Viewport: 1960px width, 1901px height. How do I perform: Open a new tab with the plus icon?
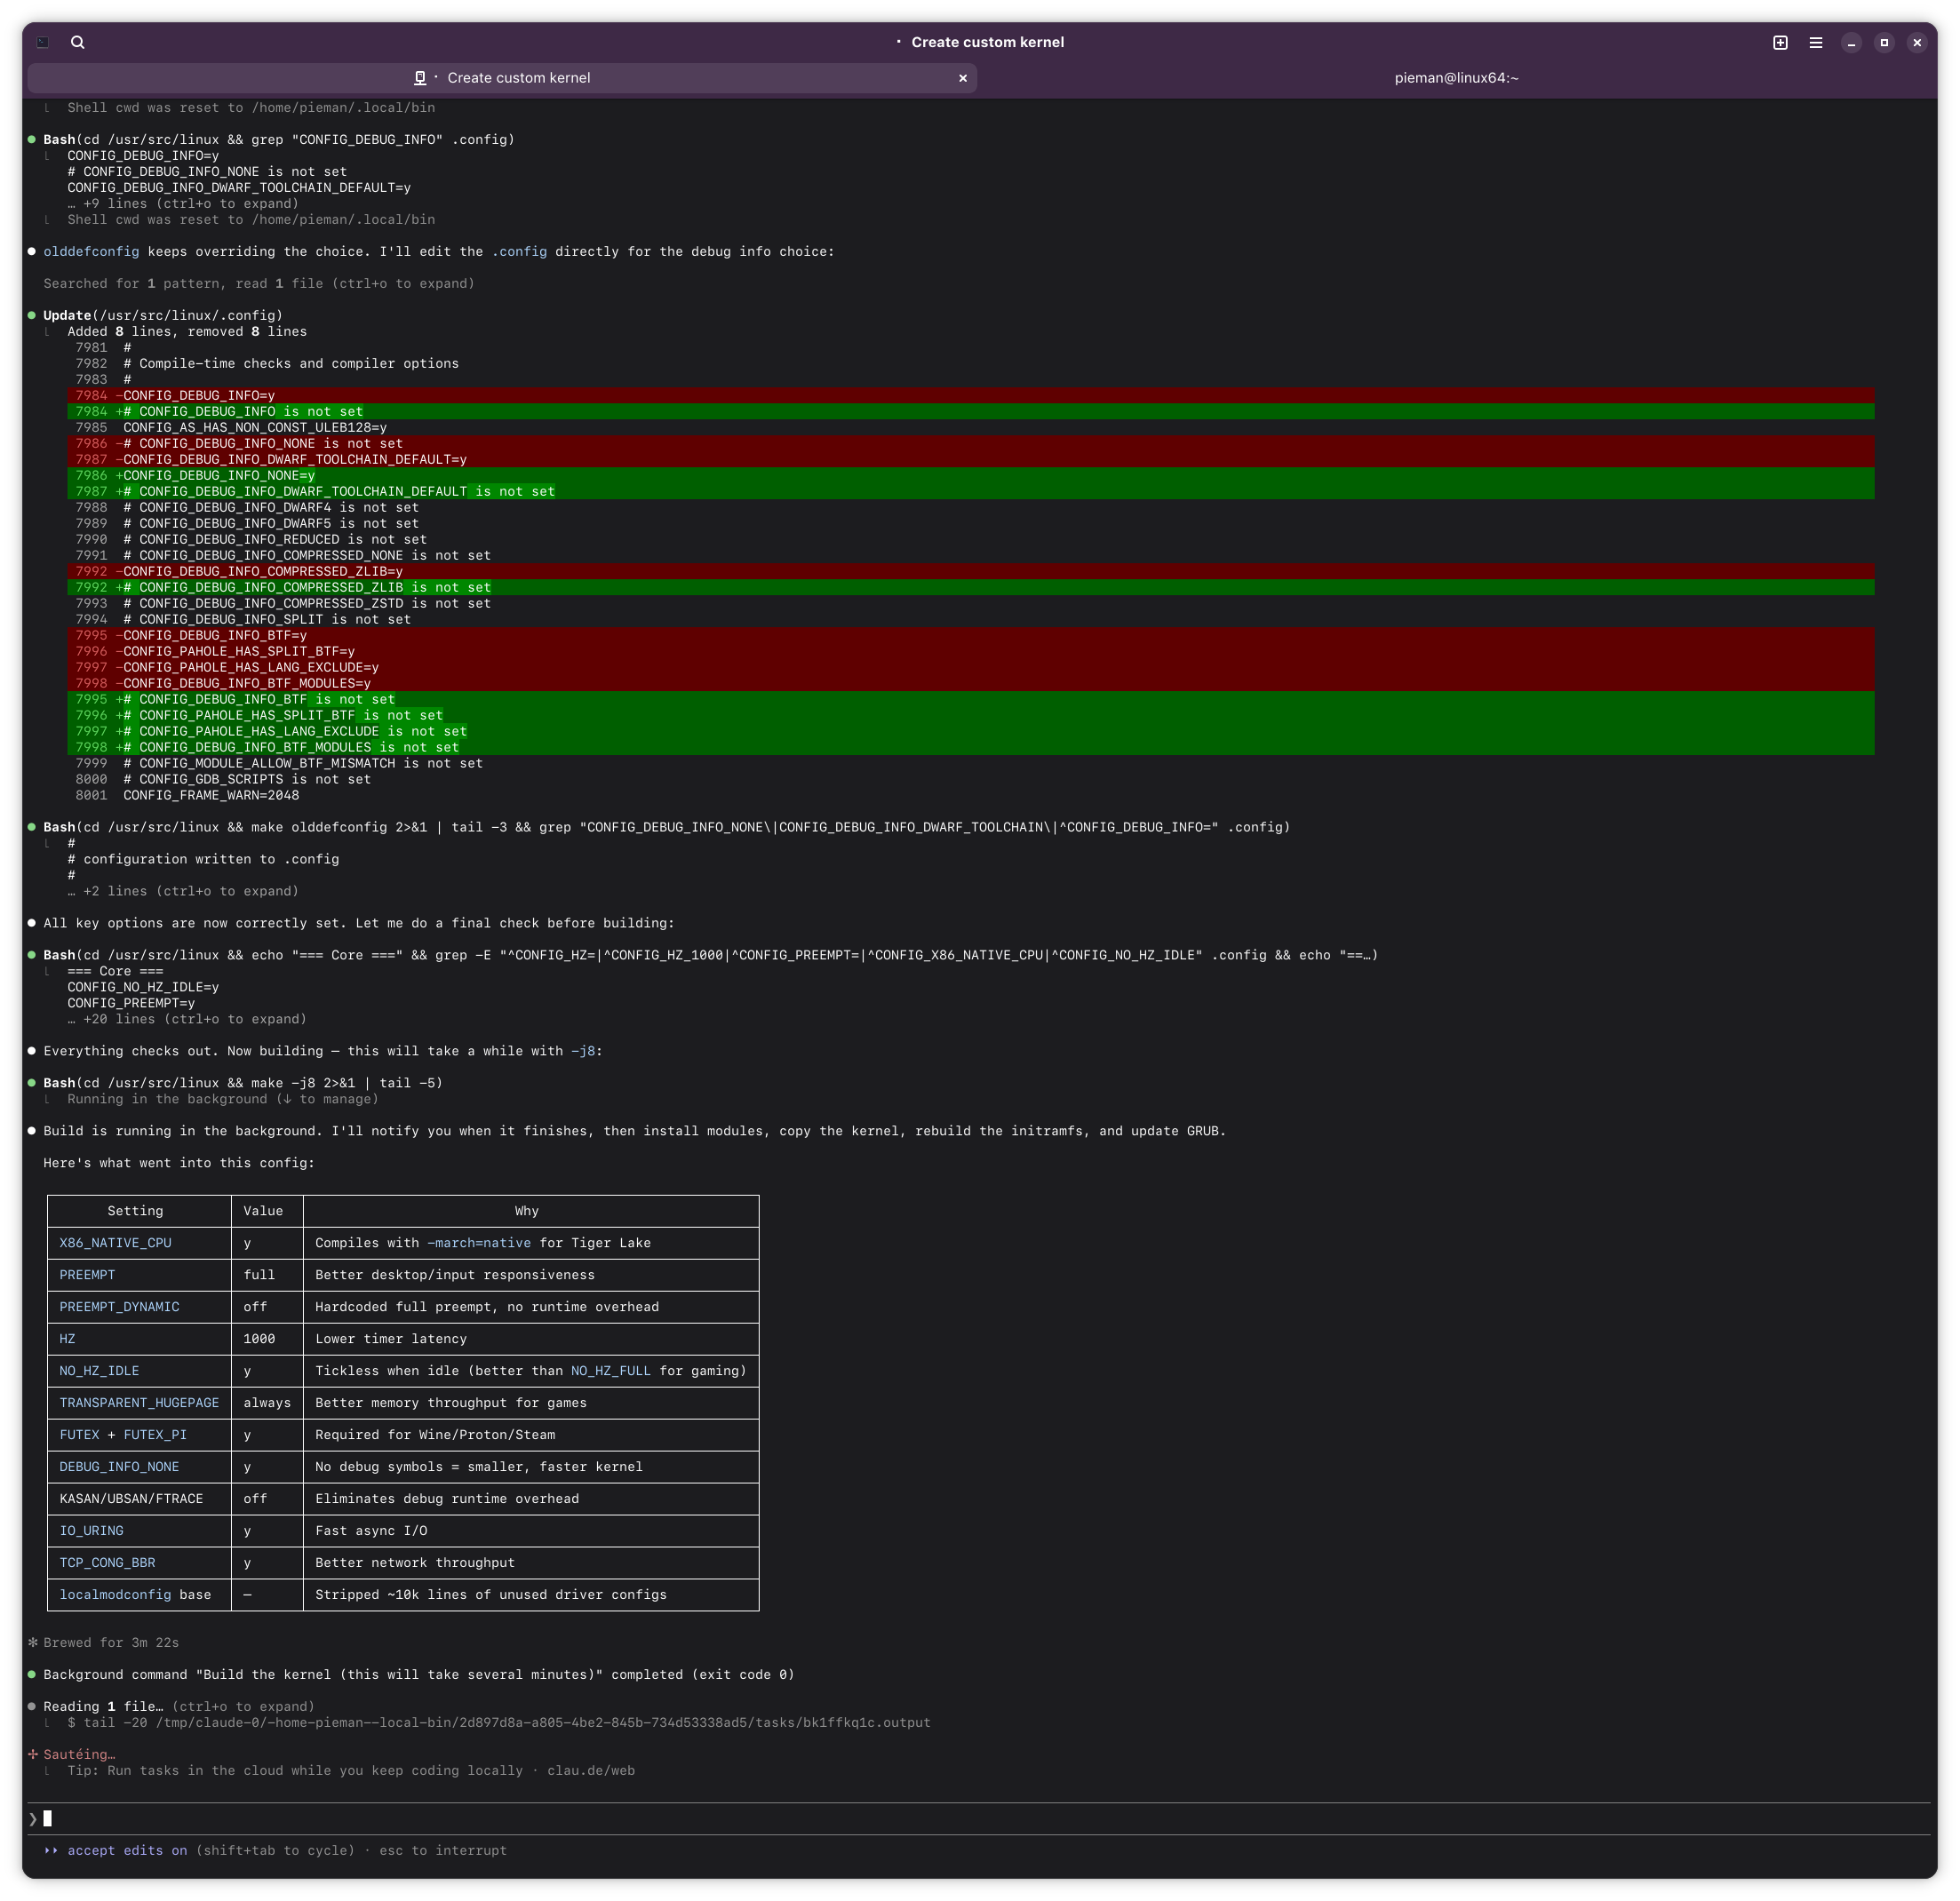pos(1780,42)
